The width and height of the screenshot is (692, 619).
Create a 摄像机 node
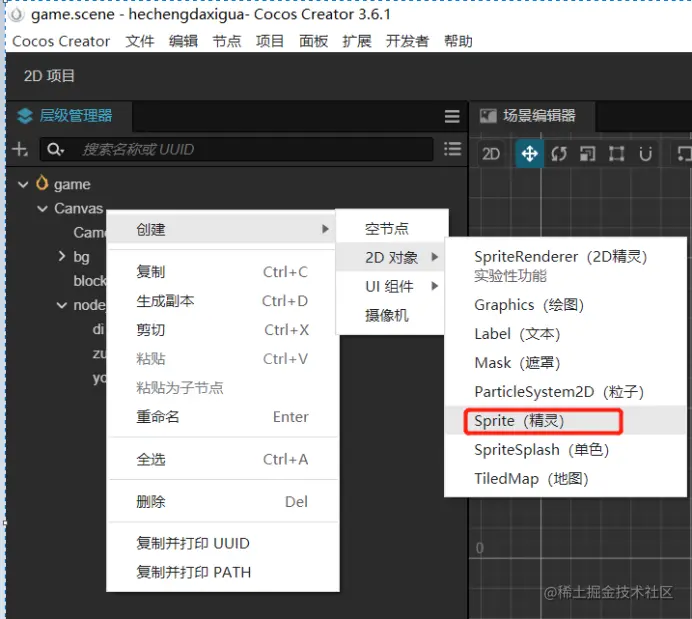pos(392,315)
